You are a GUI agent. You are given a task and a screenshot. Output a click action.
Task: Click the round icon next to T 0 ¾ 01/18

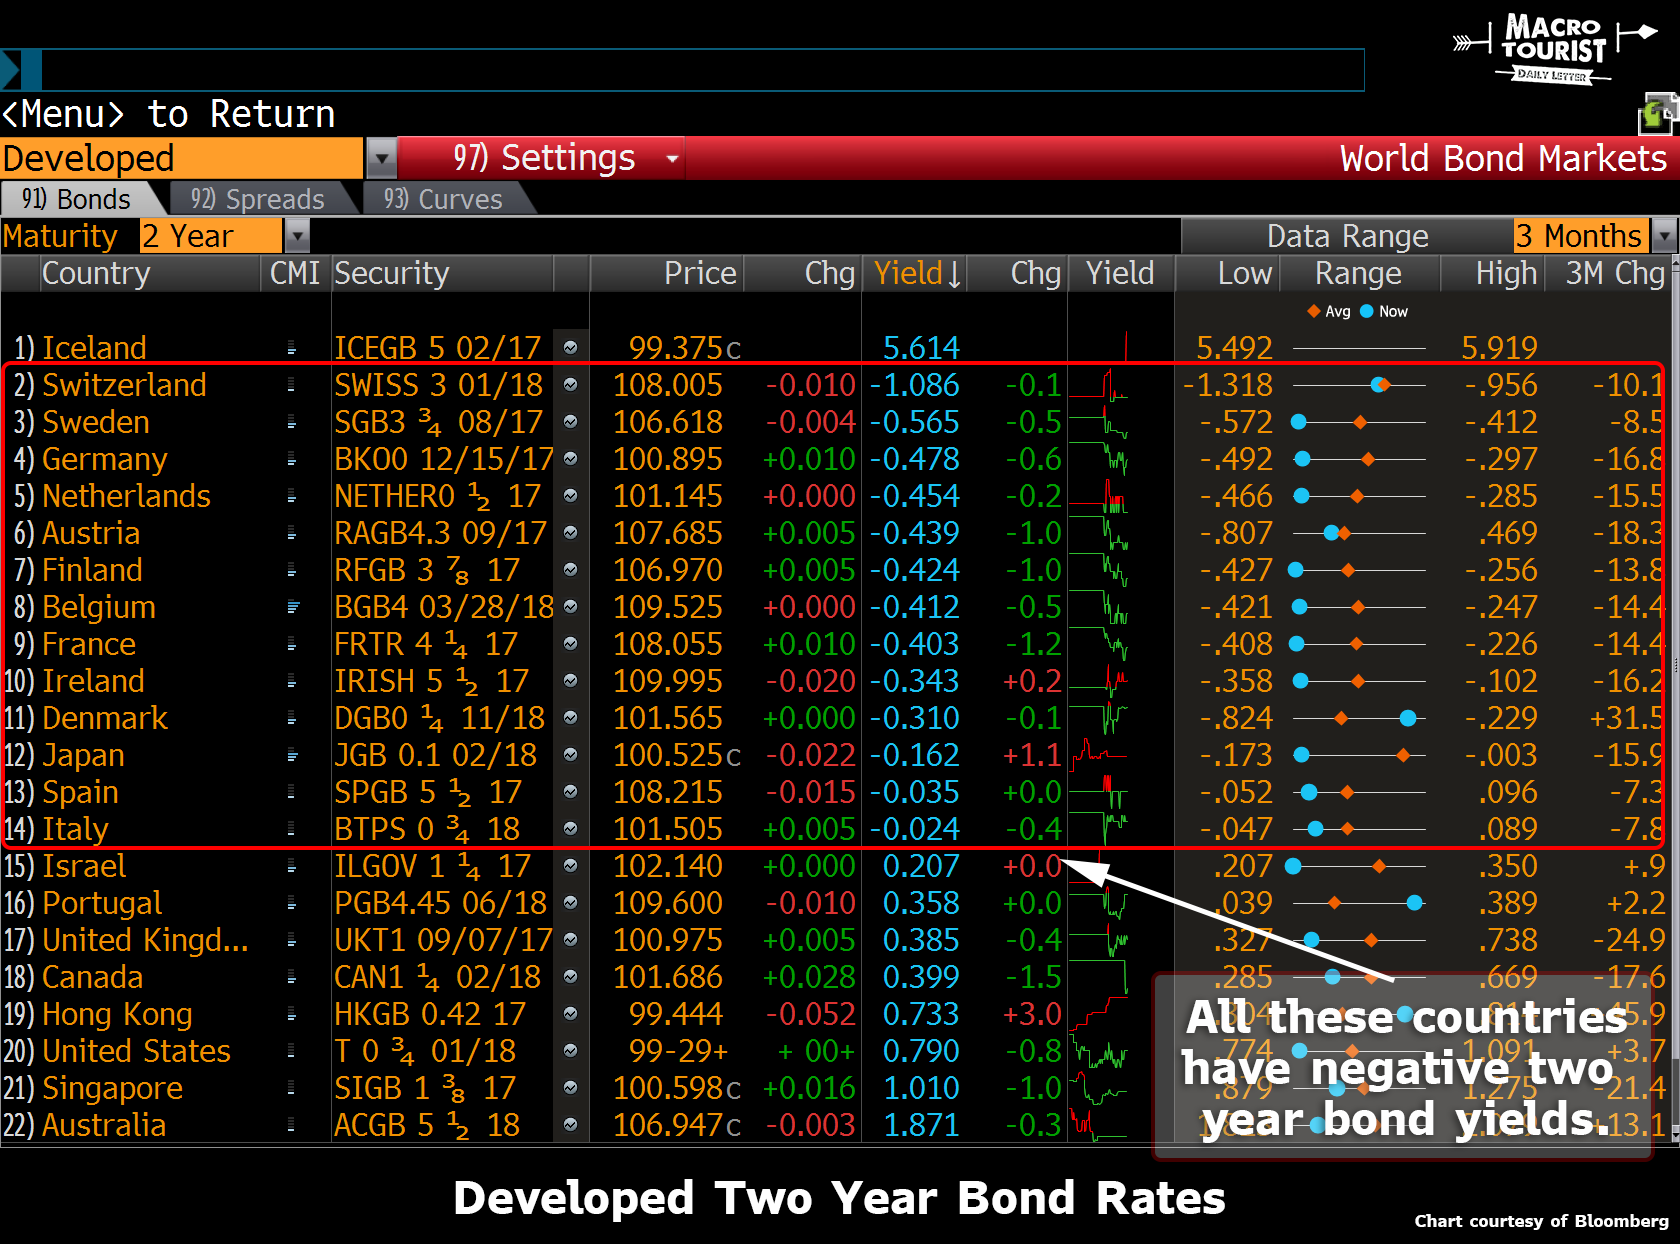tap(570, 1051)
